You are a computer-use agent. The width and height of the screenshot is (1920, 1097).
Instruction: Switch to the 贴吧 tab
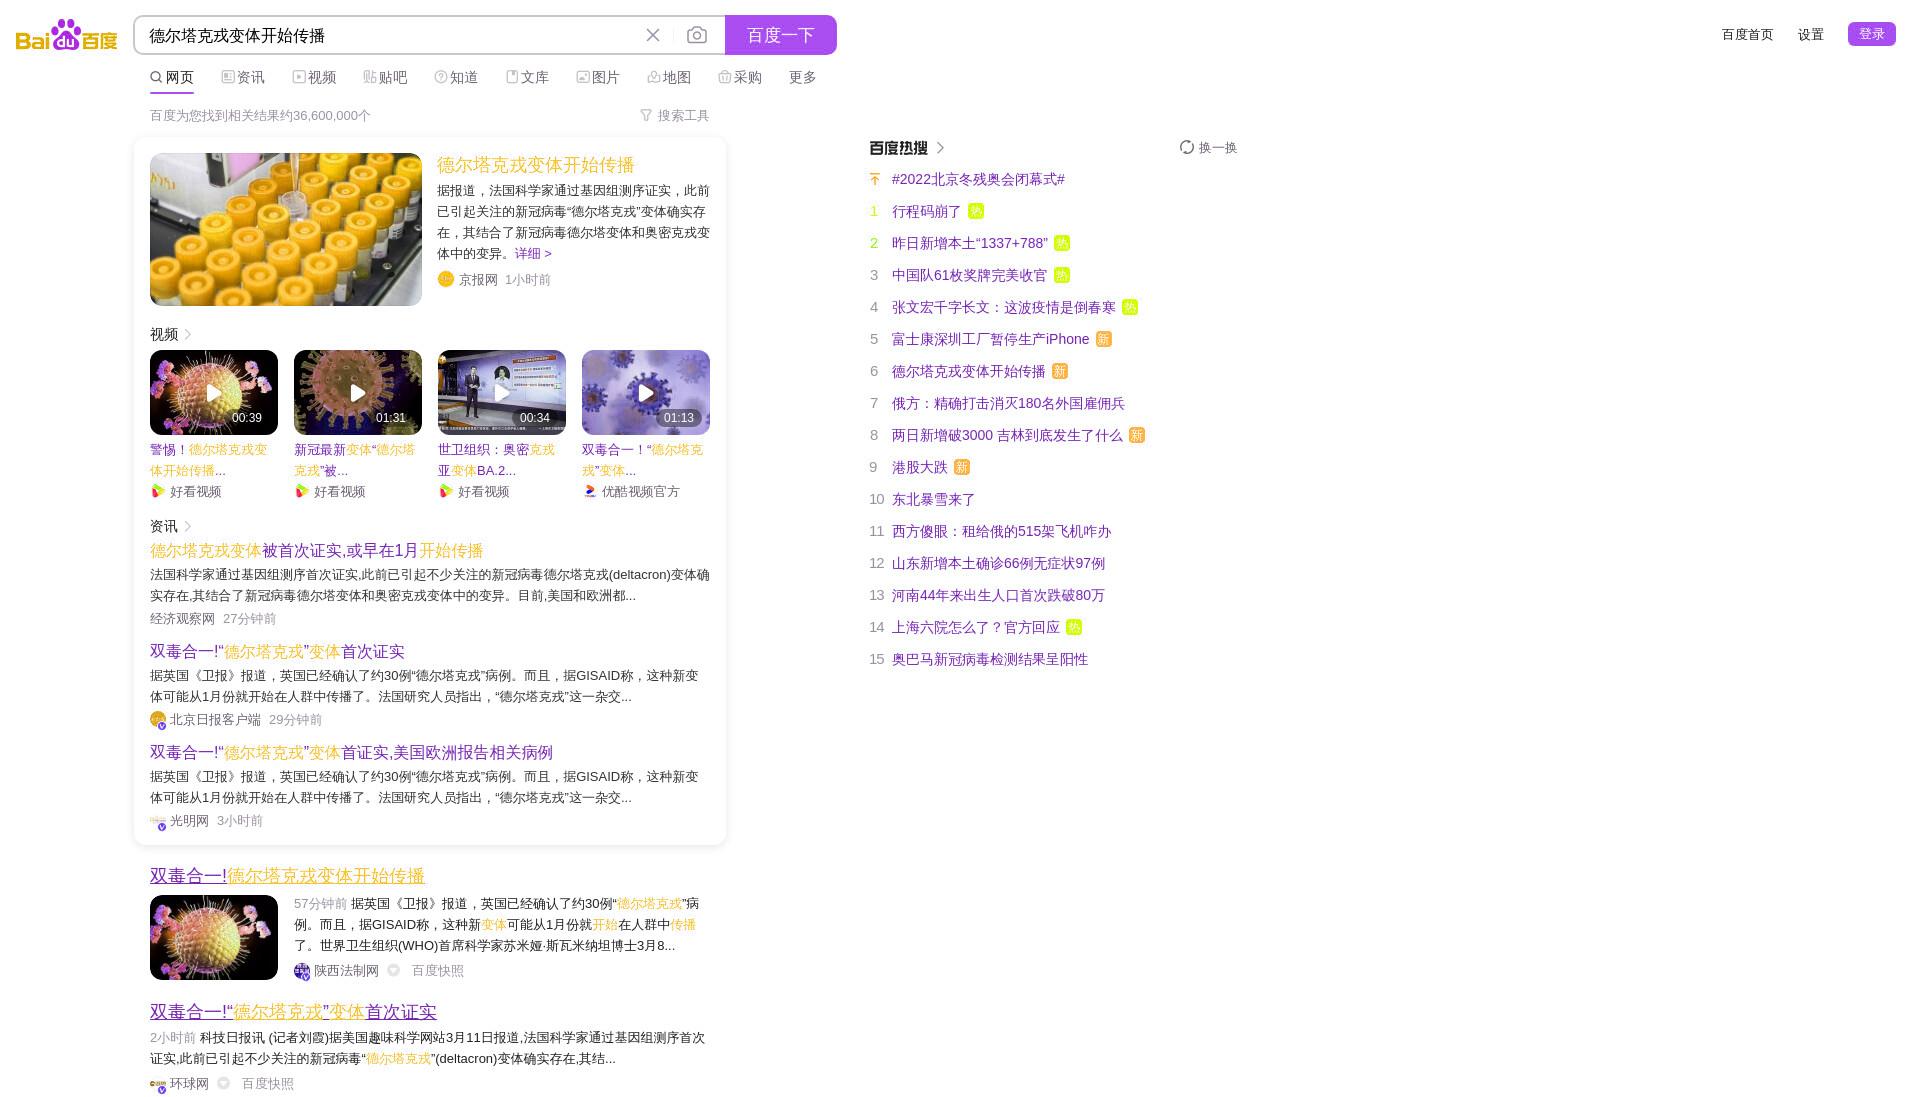(x=385, y=77)
